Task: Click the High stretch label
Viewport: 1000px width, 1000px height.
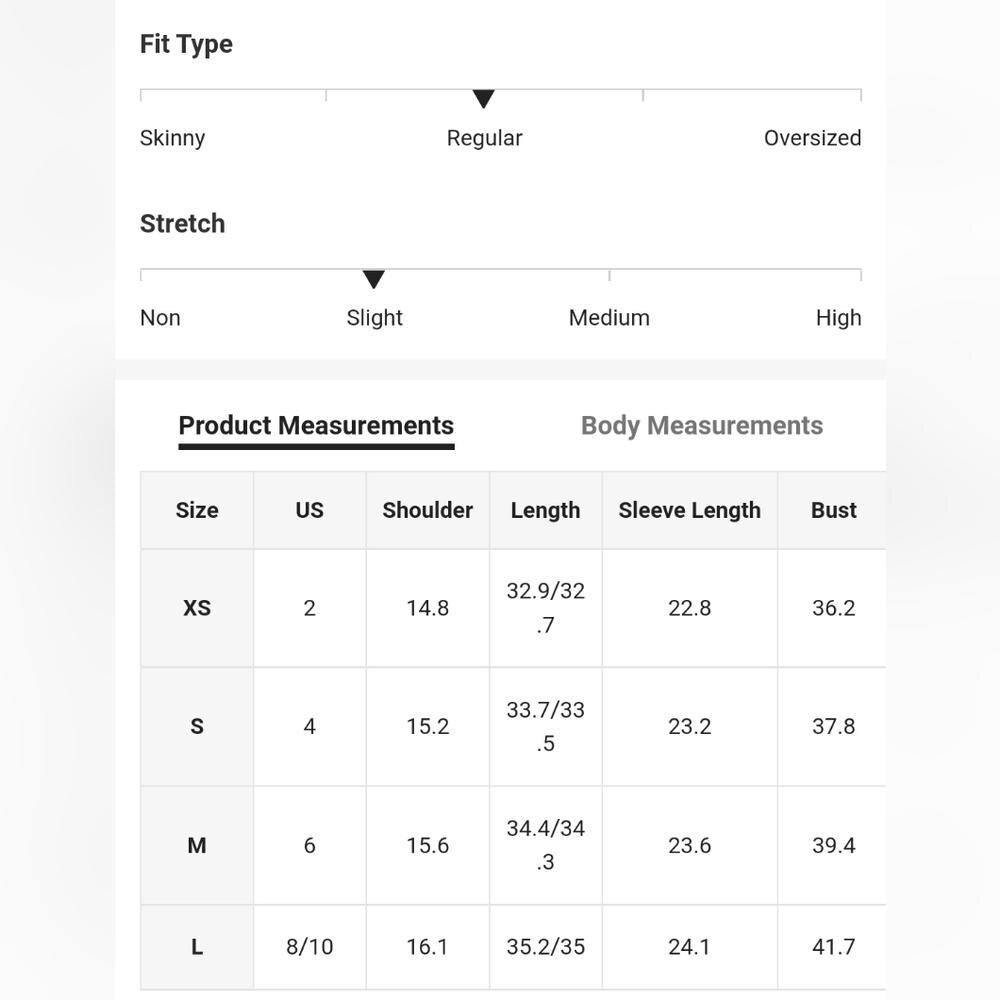Action: 838,318
